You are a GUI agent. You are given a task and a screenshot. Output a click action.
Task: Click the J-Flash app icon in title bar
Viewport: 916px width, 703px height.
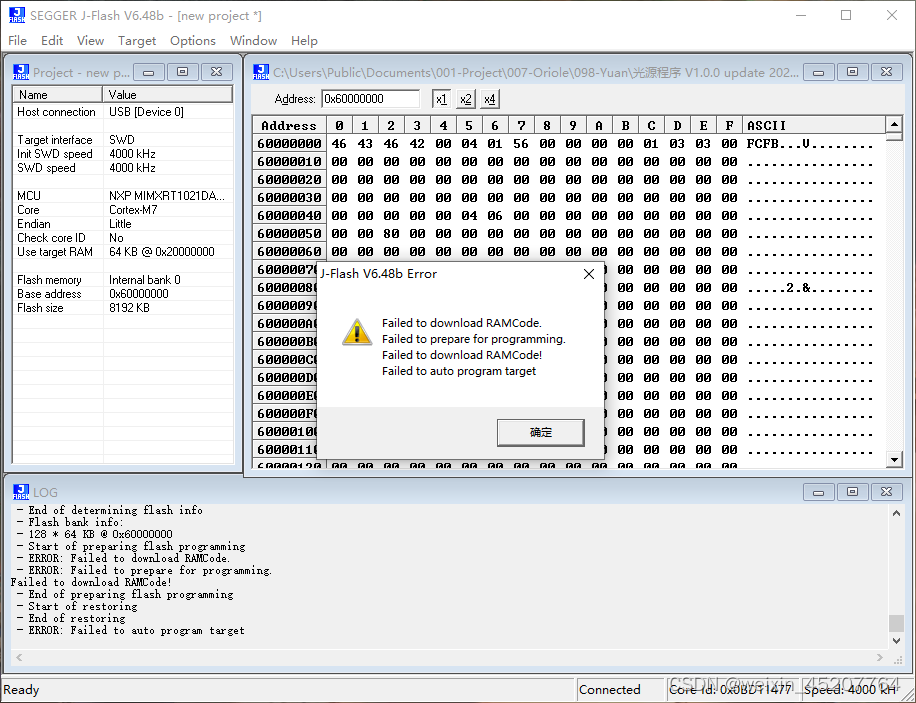click(x=17, y=15)
